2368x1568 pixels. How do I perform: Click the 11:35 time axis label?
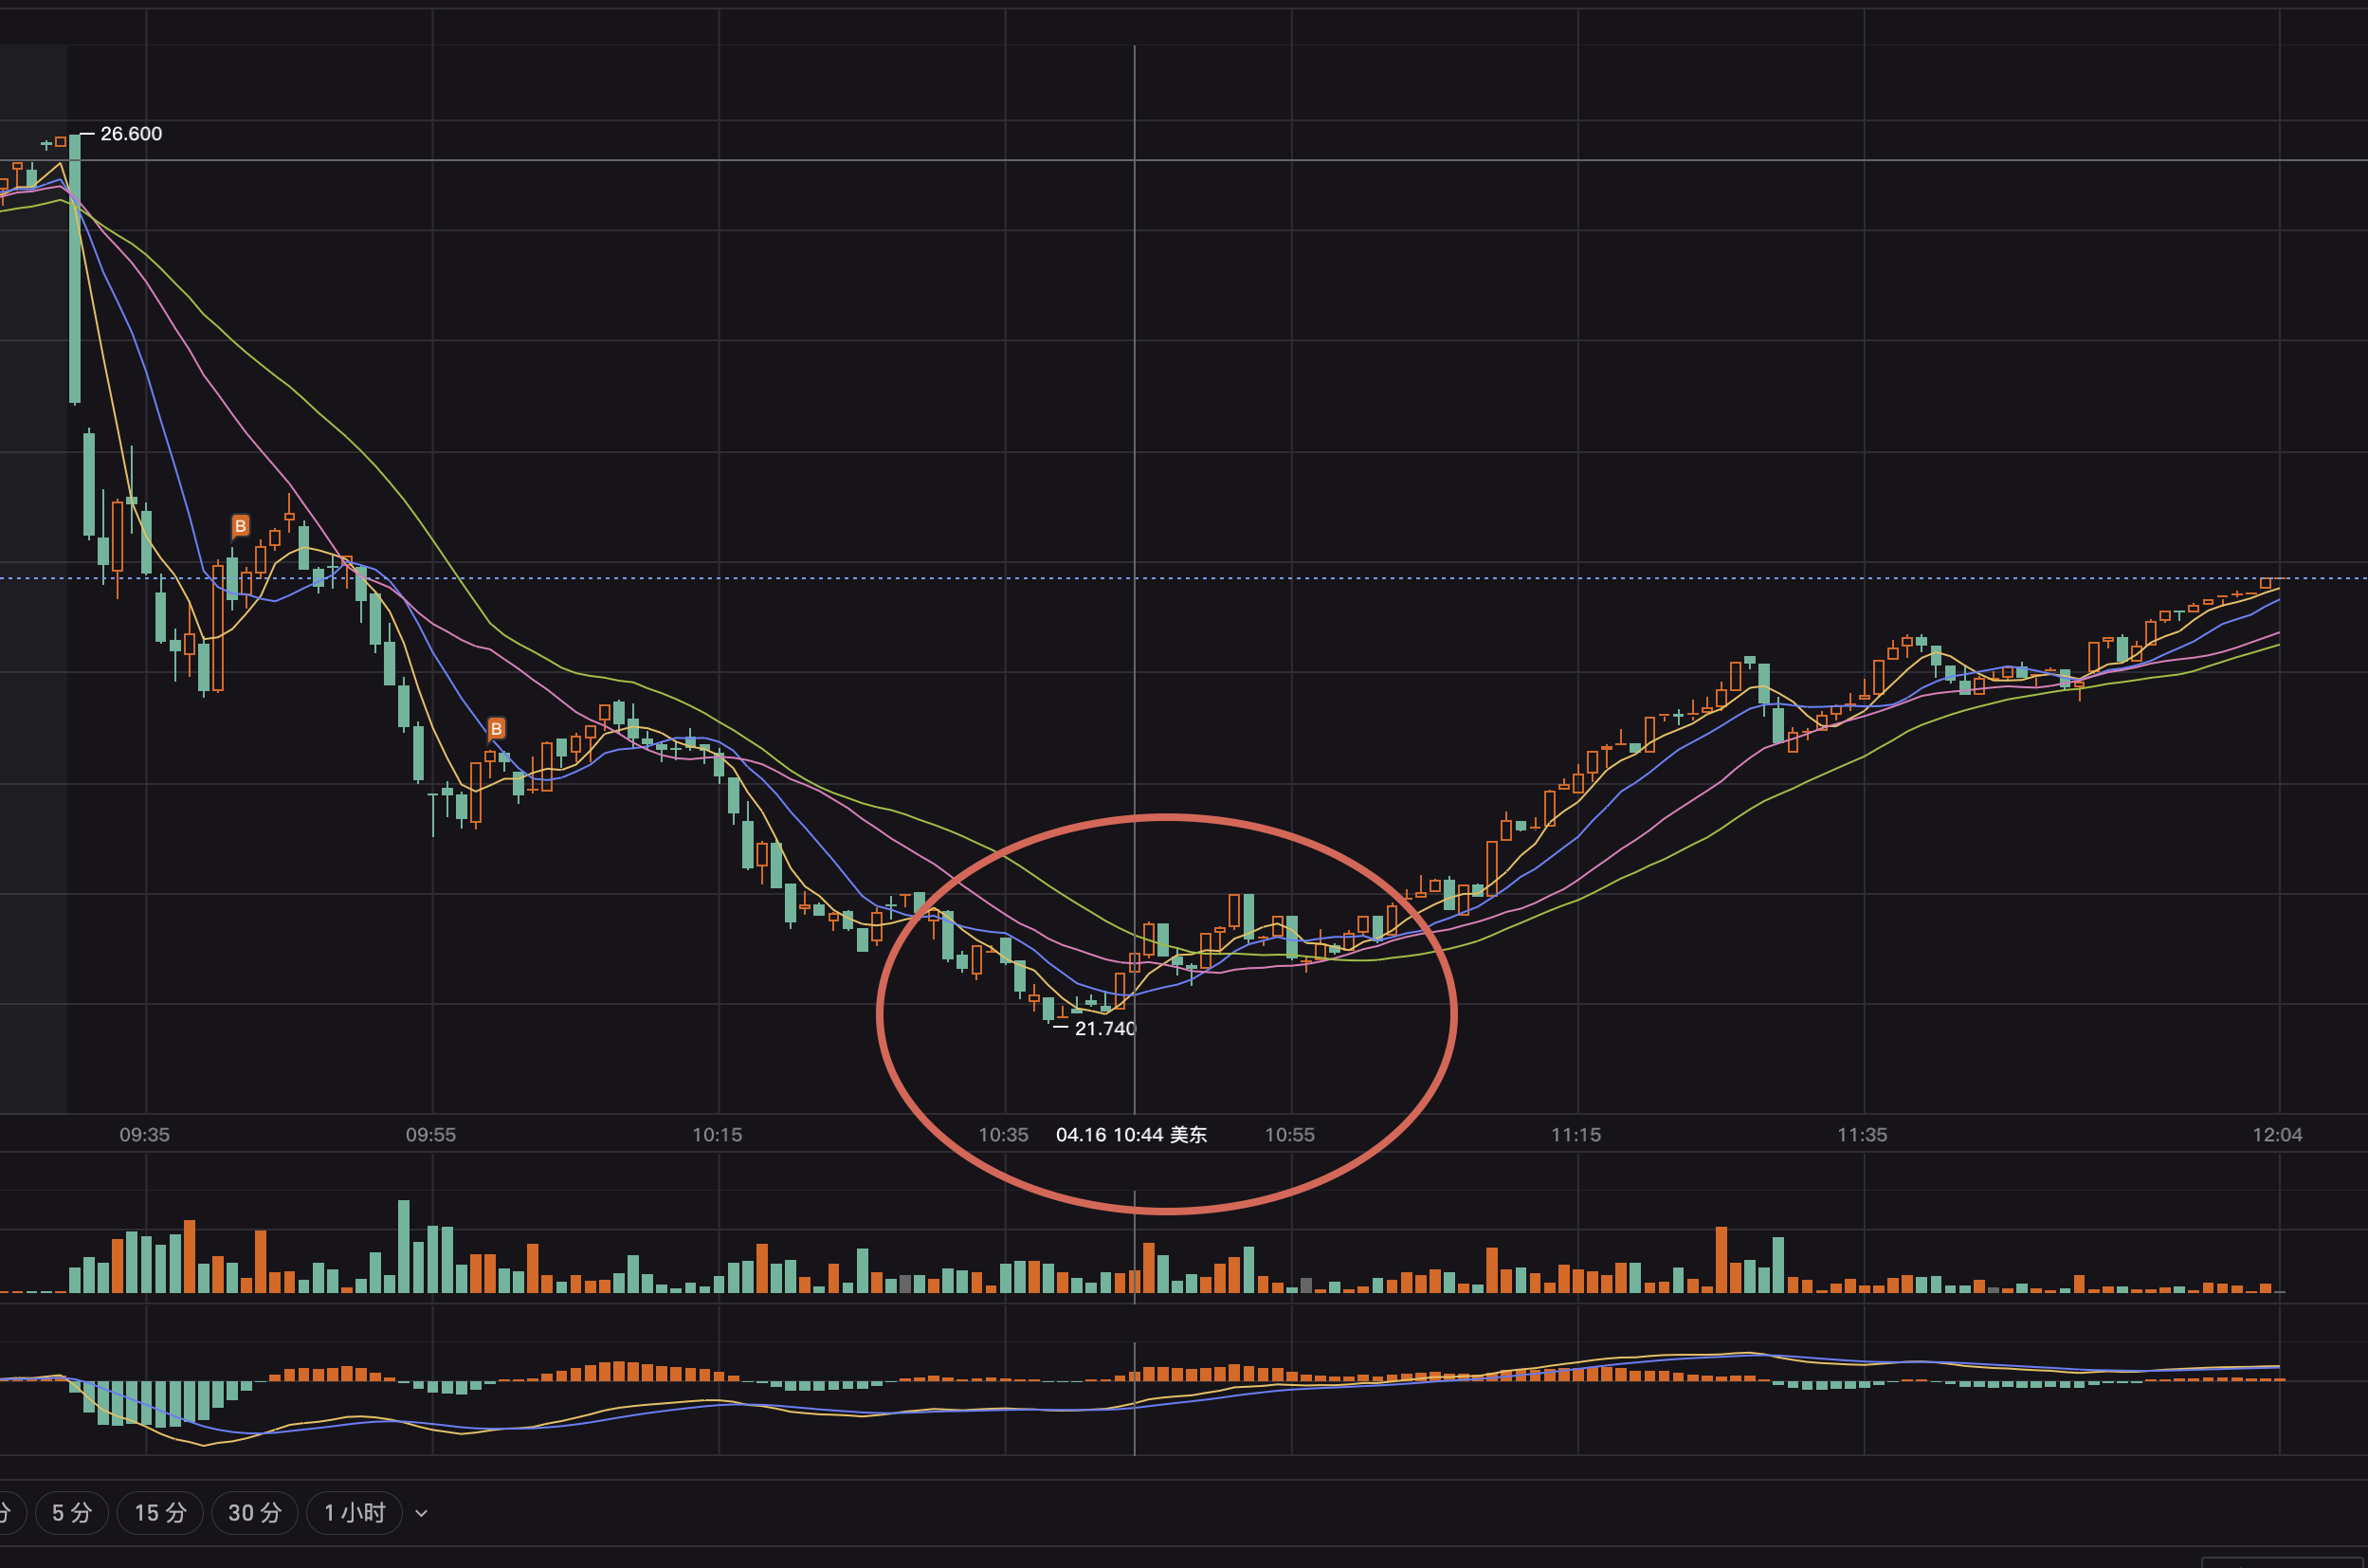click(x=1862, y=1135)
